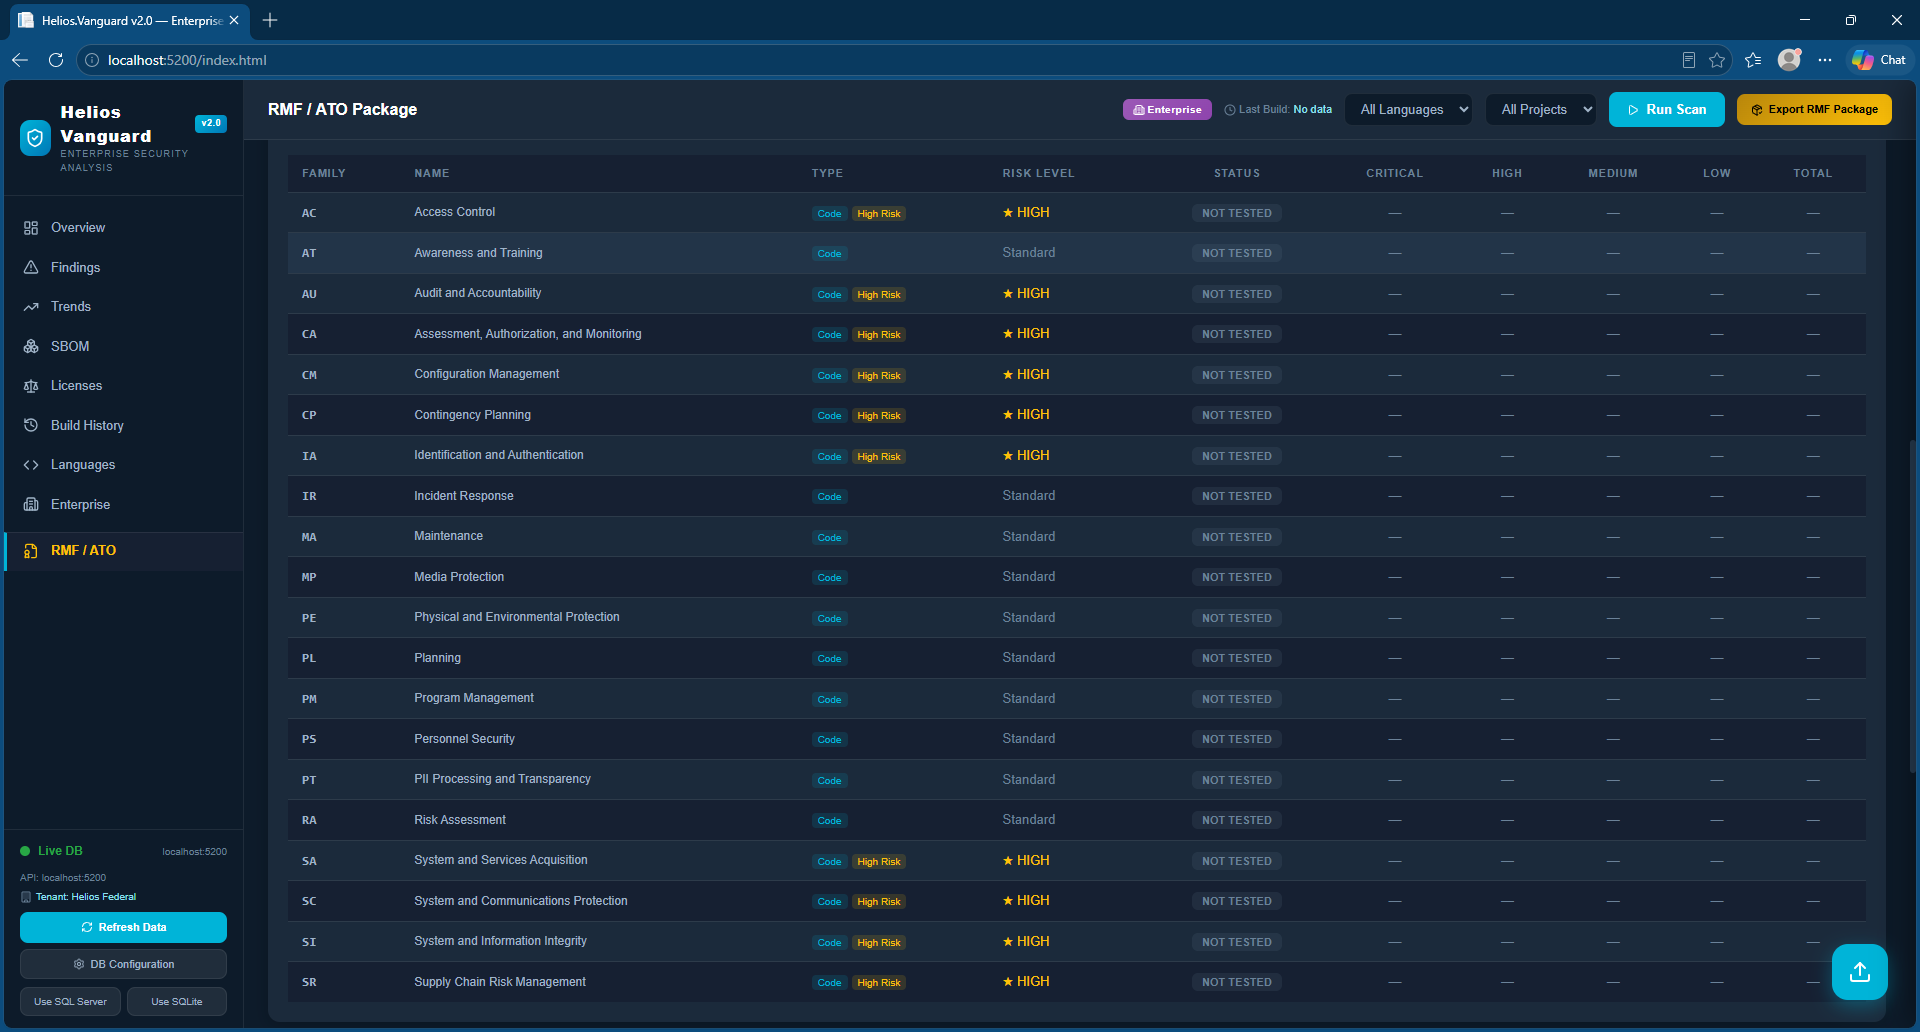
Task: Close the Helios Vanguard browser tab
Action: pos(234,20)
